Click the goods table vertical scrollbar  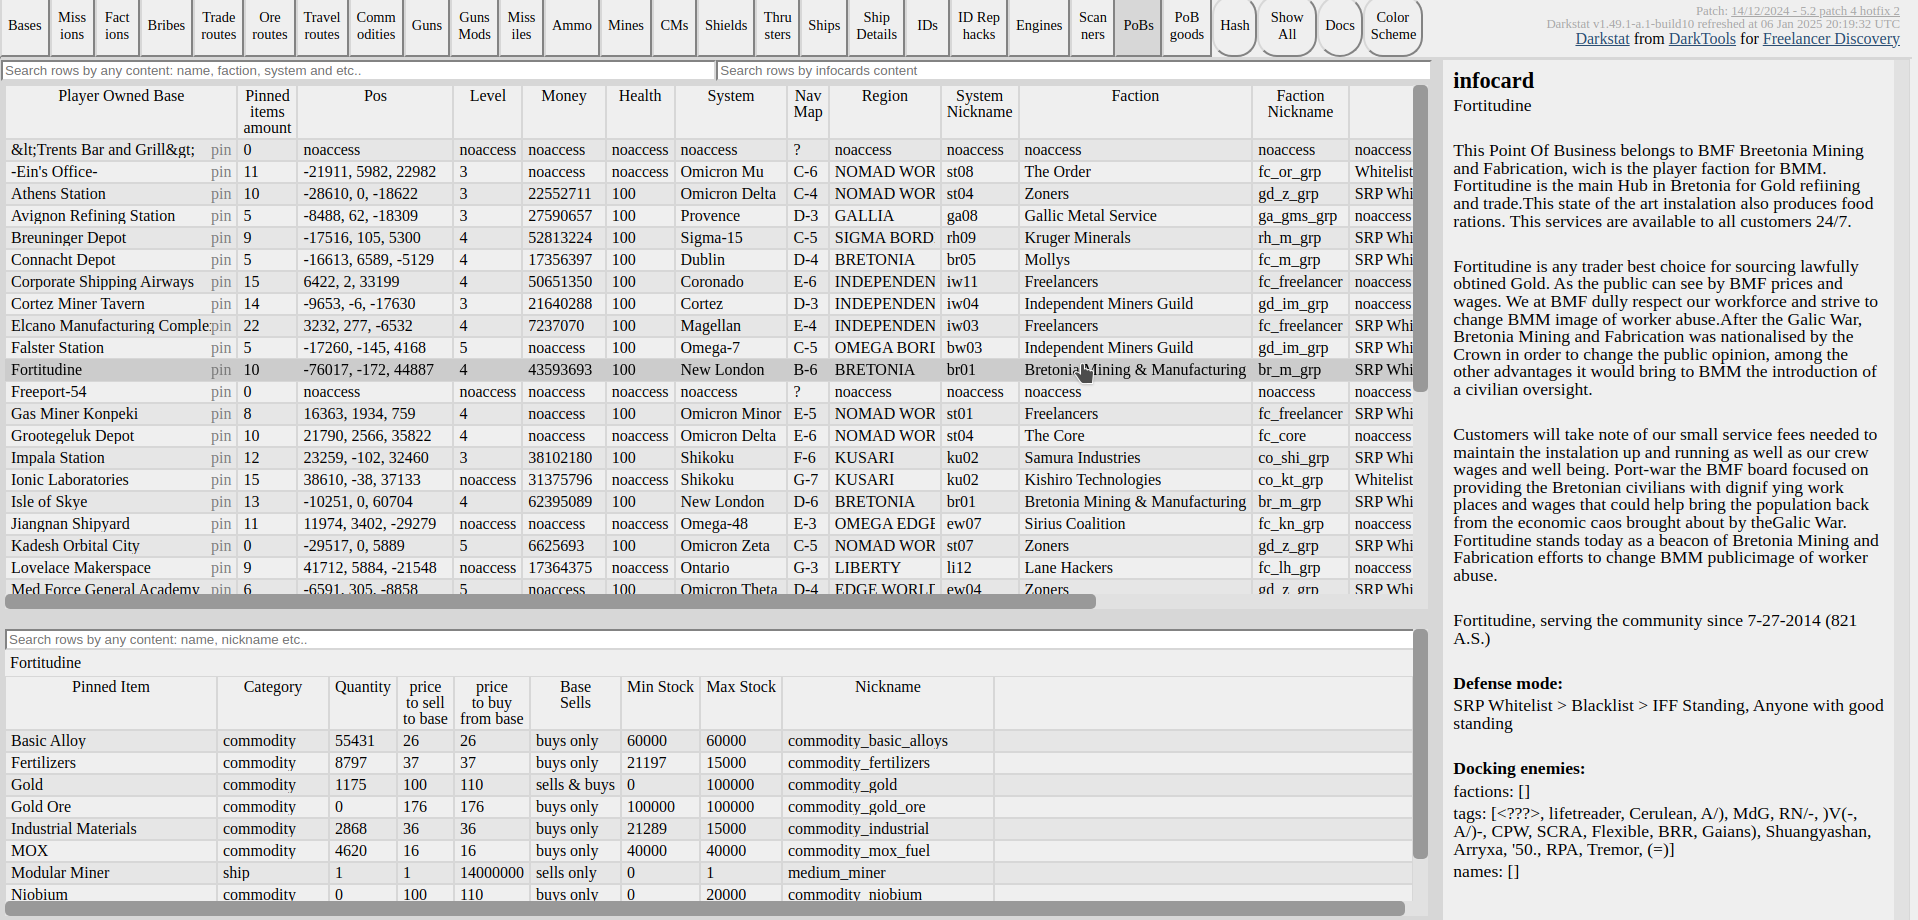click(x=1420, y=743)
